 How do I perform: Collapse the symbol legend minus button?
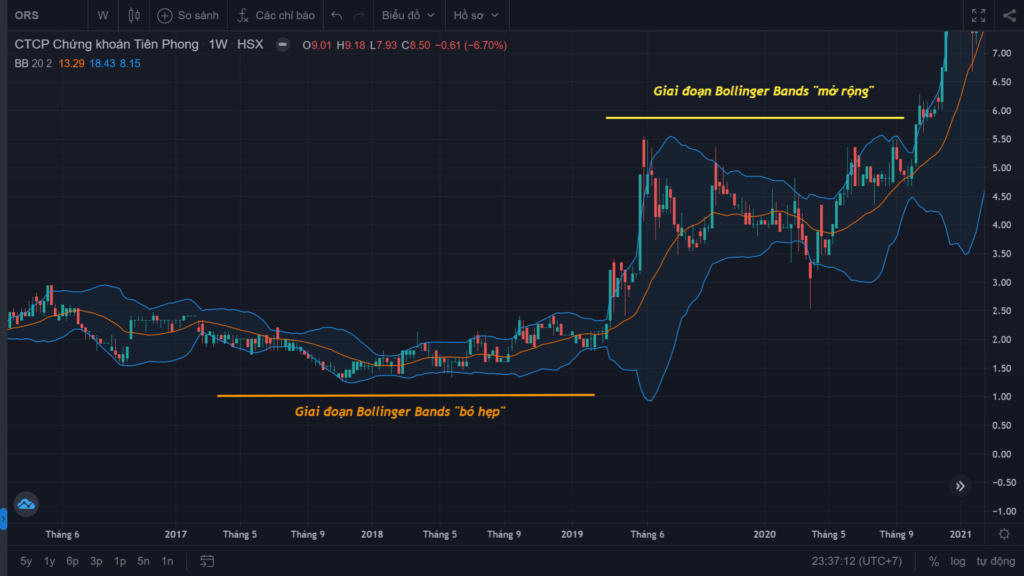point(282,44)
